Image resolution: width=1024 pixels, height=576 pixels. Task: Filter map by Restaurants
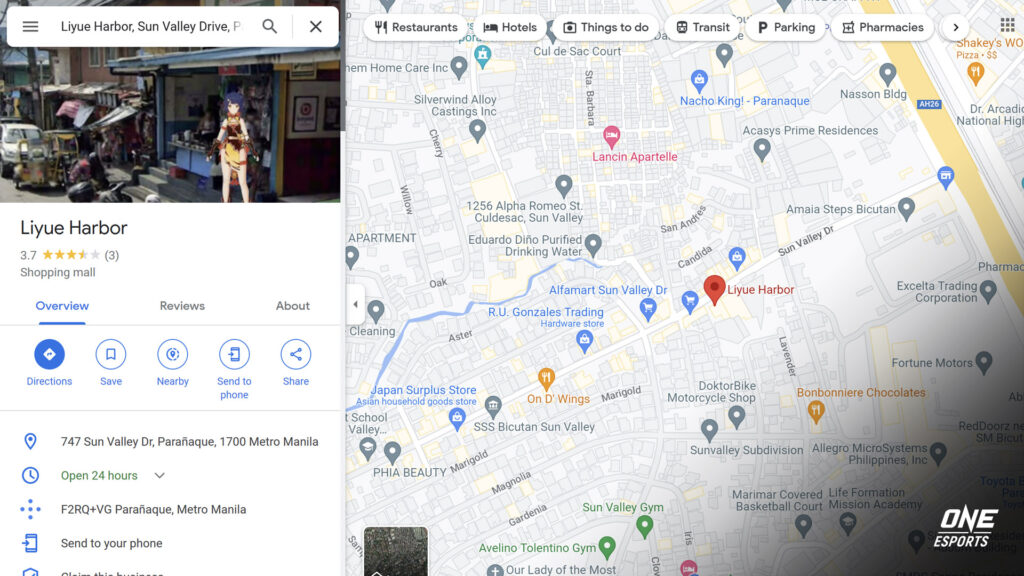pos(415,27)
